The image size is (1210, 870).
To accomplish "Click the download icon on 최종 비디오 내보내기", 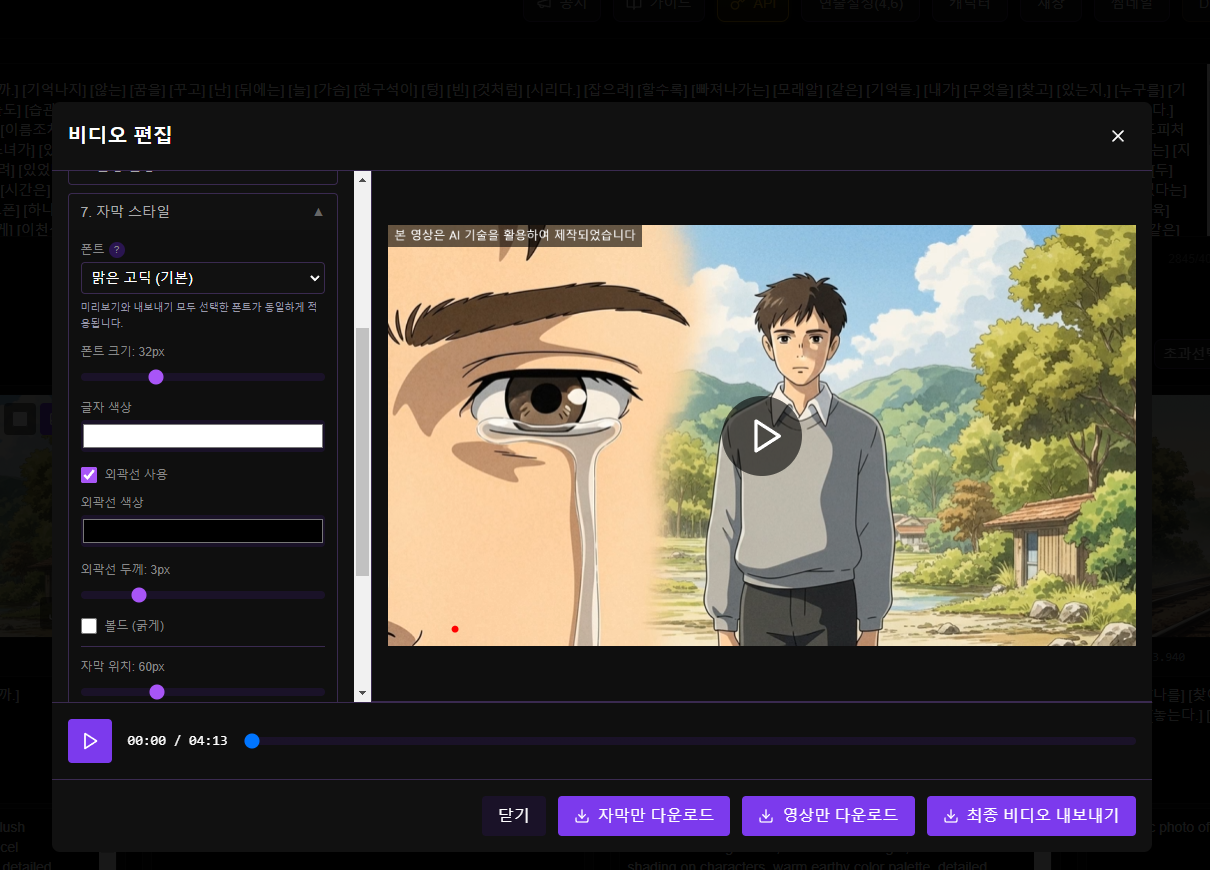I will coord(951,816).
